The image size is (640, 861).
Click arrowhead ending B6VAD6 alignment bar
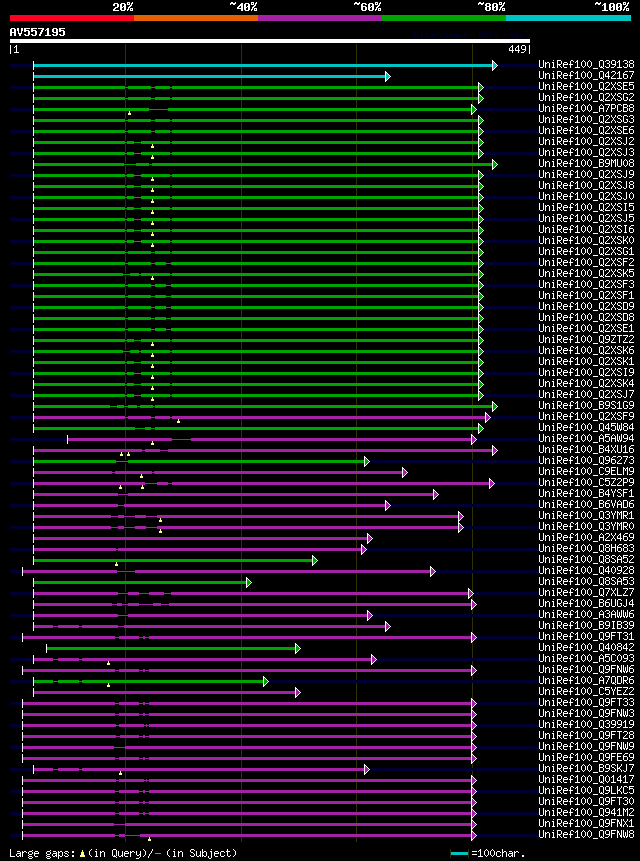click(x=388, y=505)
